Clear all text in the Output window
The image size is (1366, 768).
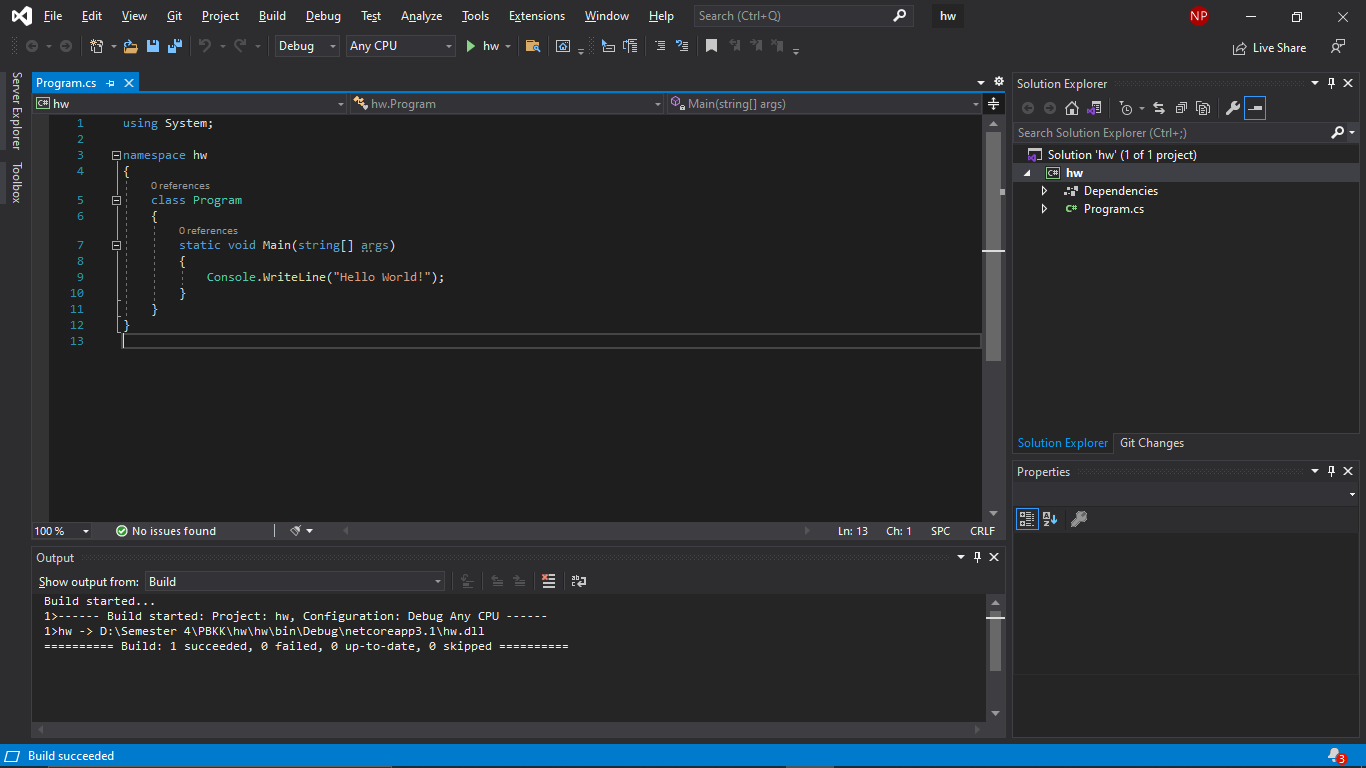[548, 581]
